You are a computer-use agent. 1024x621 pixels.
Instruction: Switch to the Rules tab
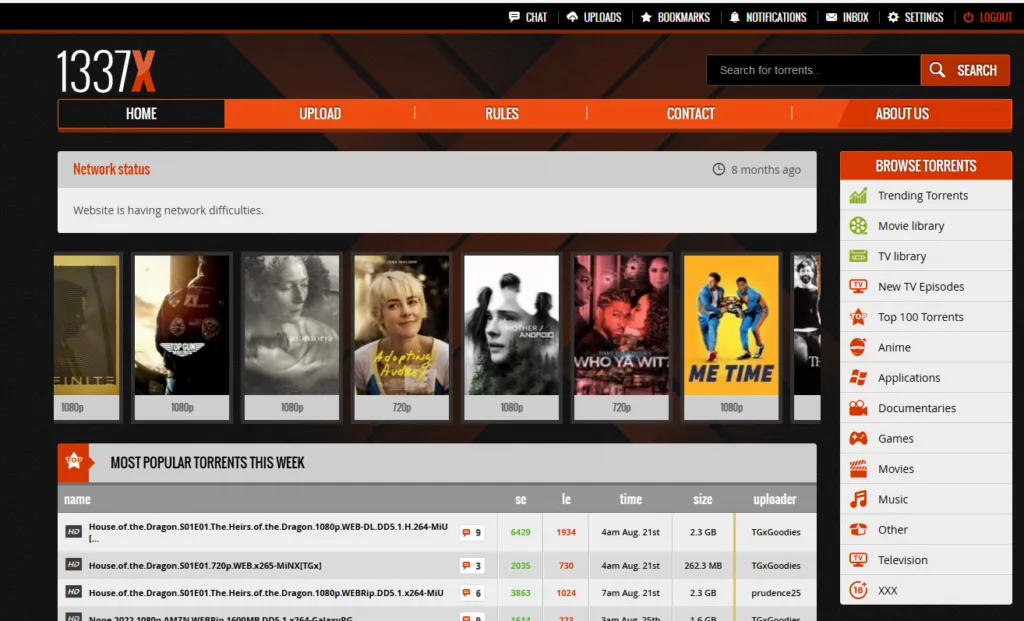(x=501, y=113)
